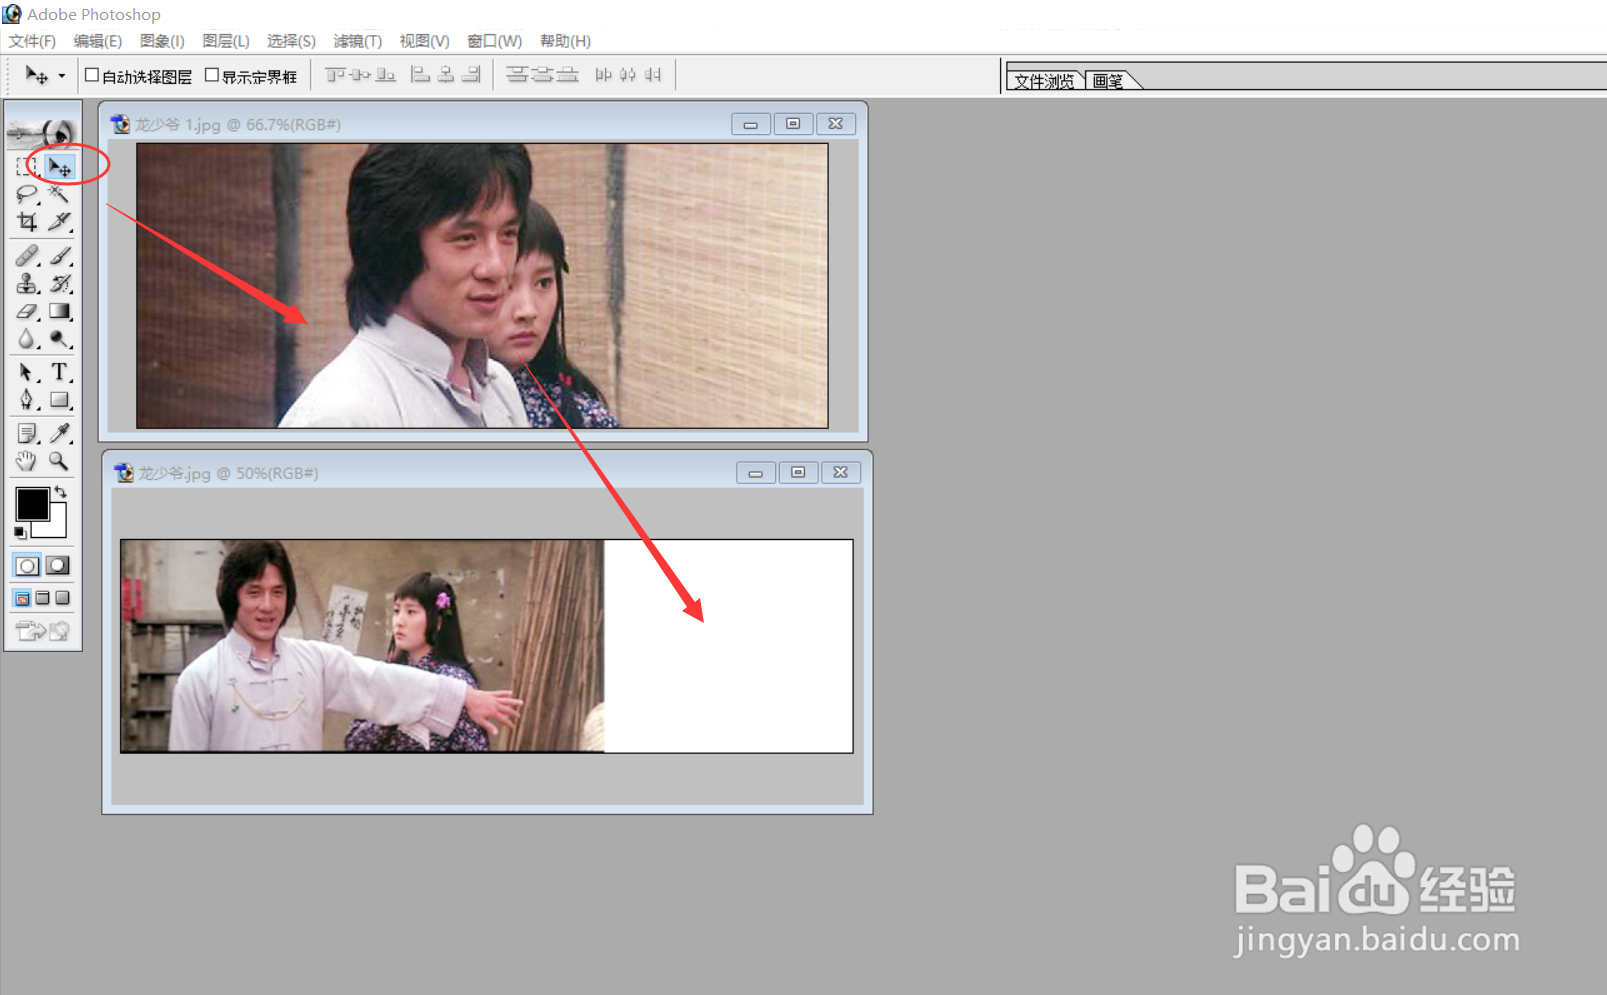Open the 编辑(E) menu

tap(98, 41)
